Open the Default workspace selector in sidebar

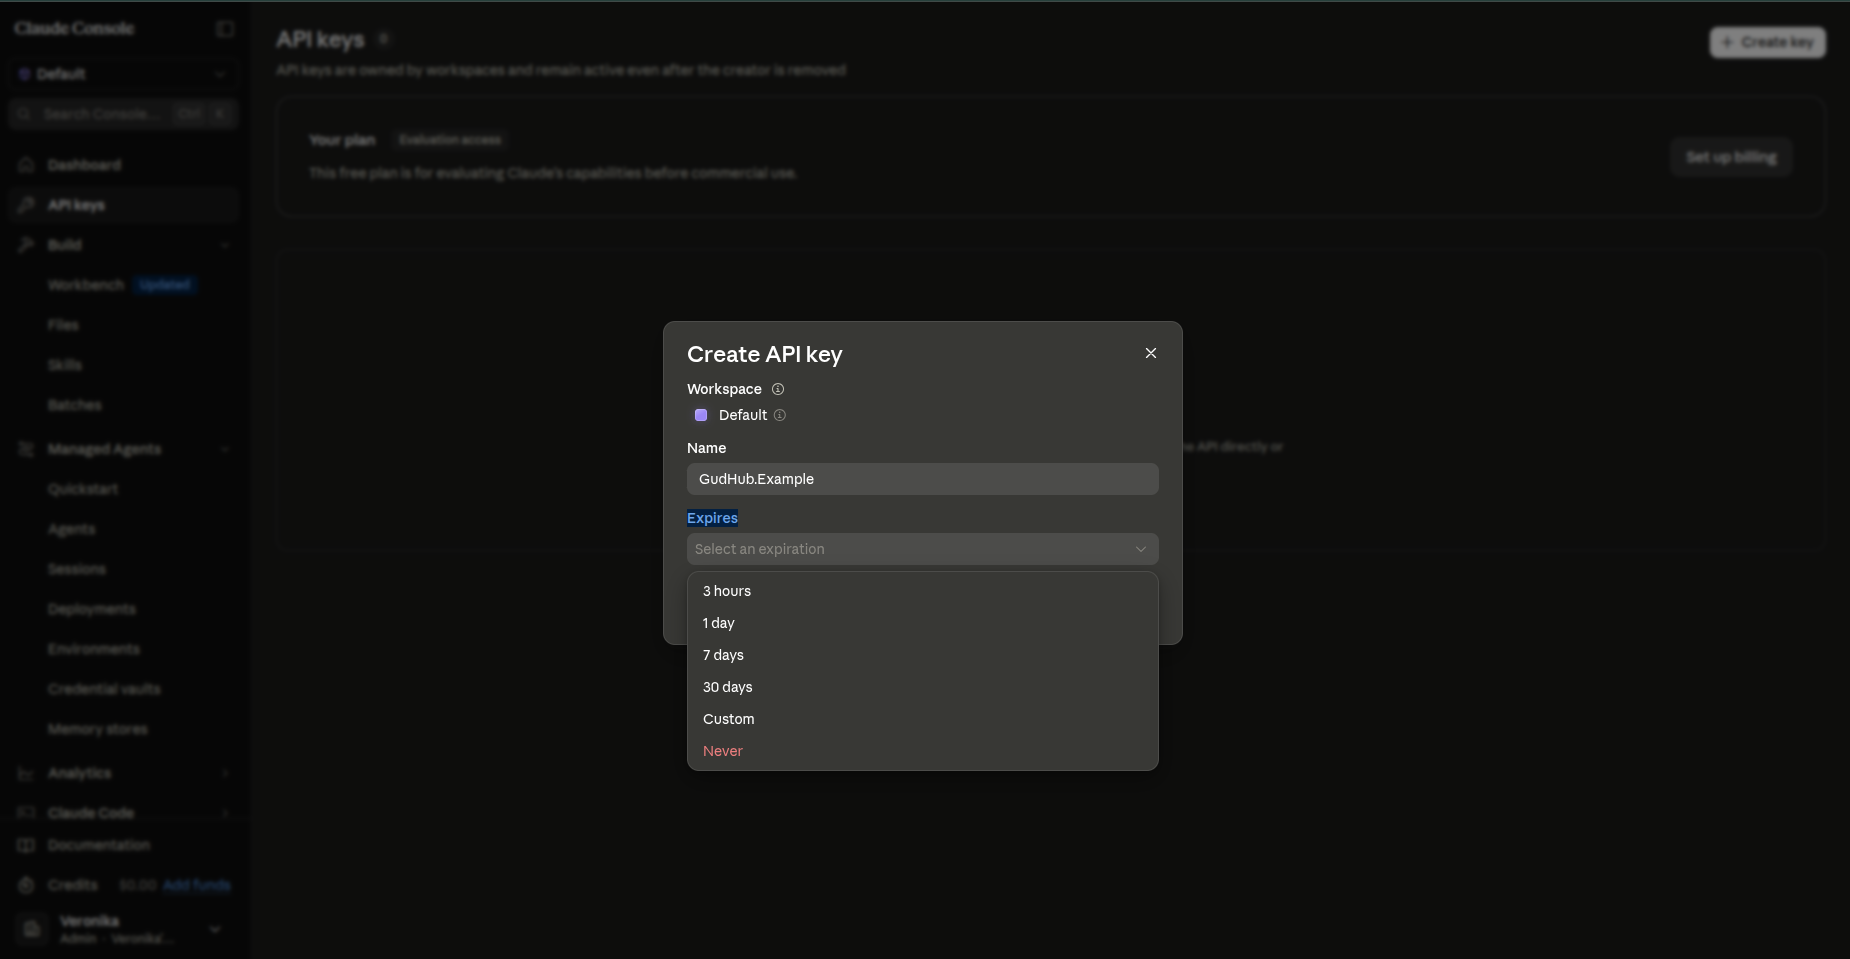coord(122,74)
